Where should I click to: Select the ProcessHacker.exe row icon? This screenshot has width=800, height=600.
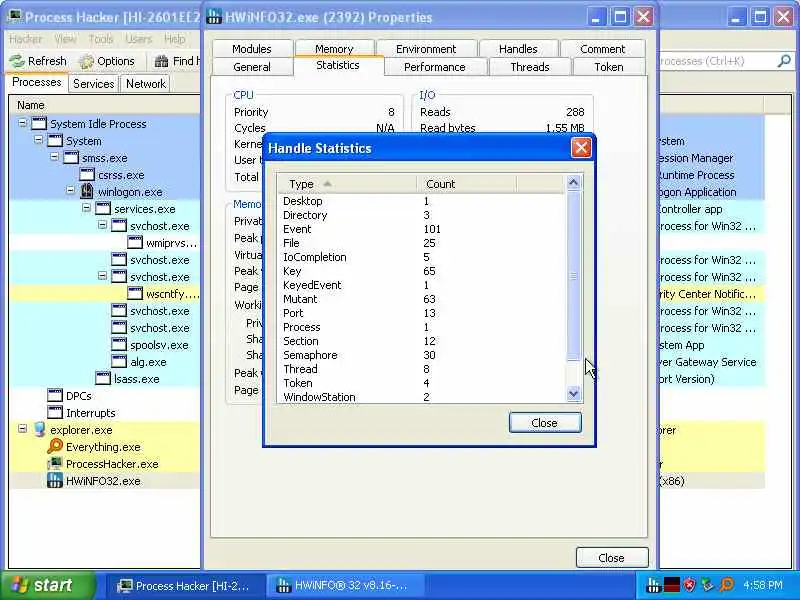pos(55,464)
